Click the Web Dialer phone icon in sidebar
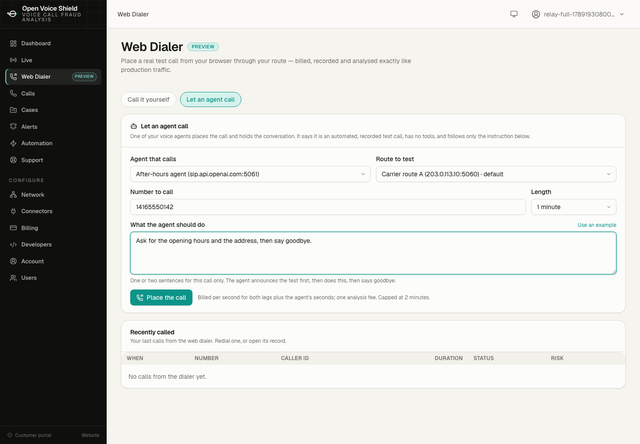 (13, 77)
